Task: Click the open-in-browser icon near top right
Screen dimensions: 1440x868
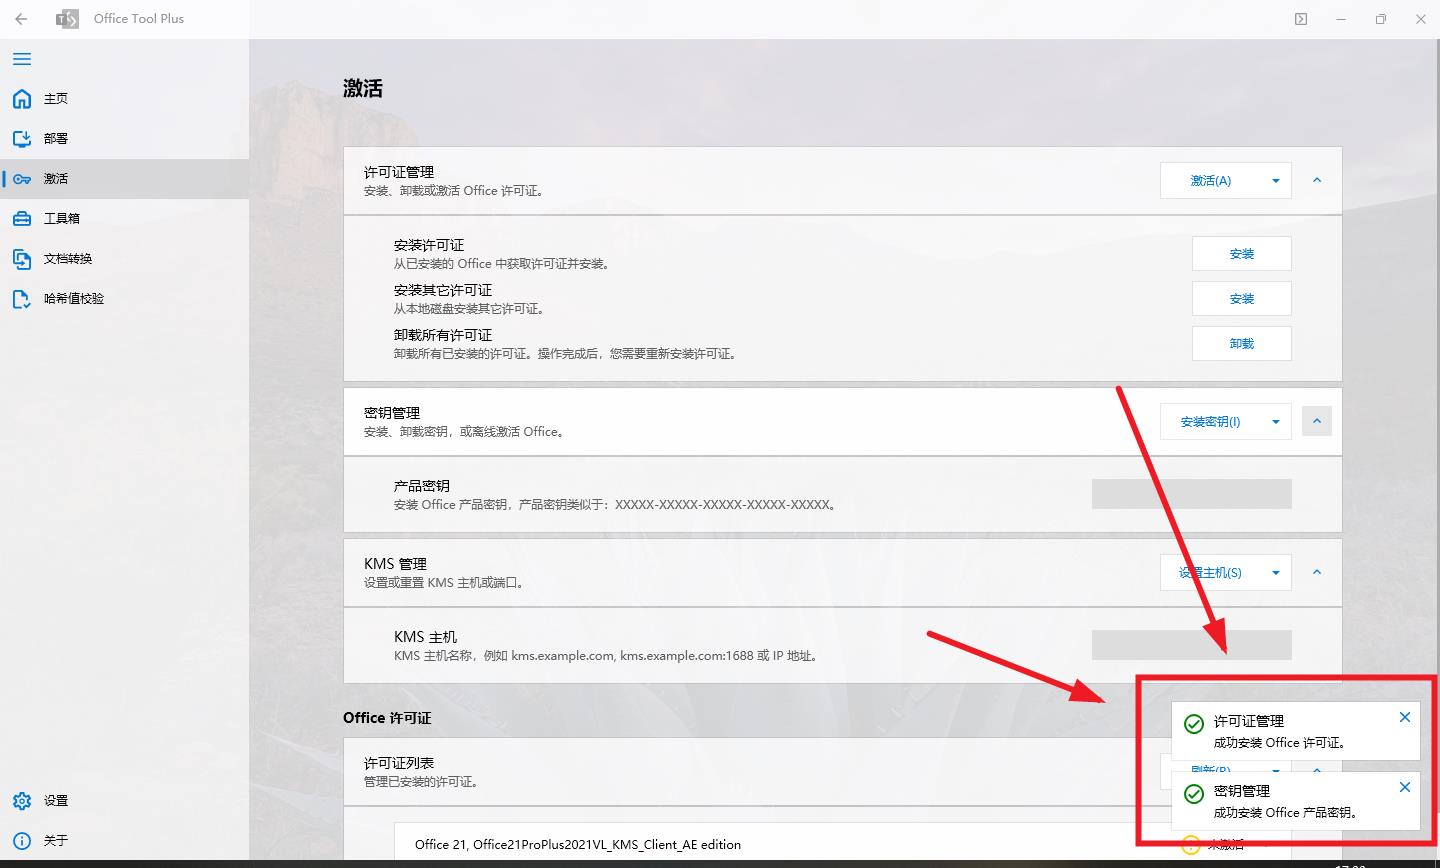Action: (1301, 19)
